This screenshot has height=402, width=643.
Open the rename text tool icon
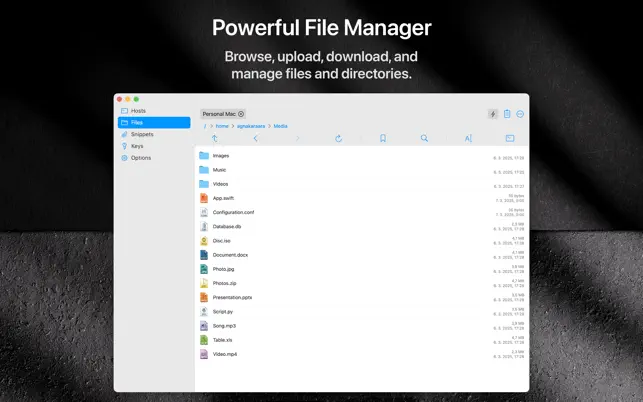468,138
